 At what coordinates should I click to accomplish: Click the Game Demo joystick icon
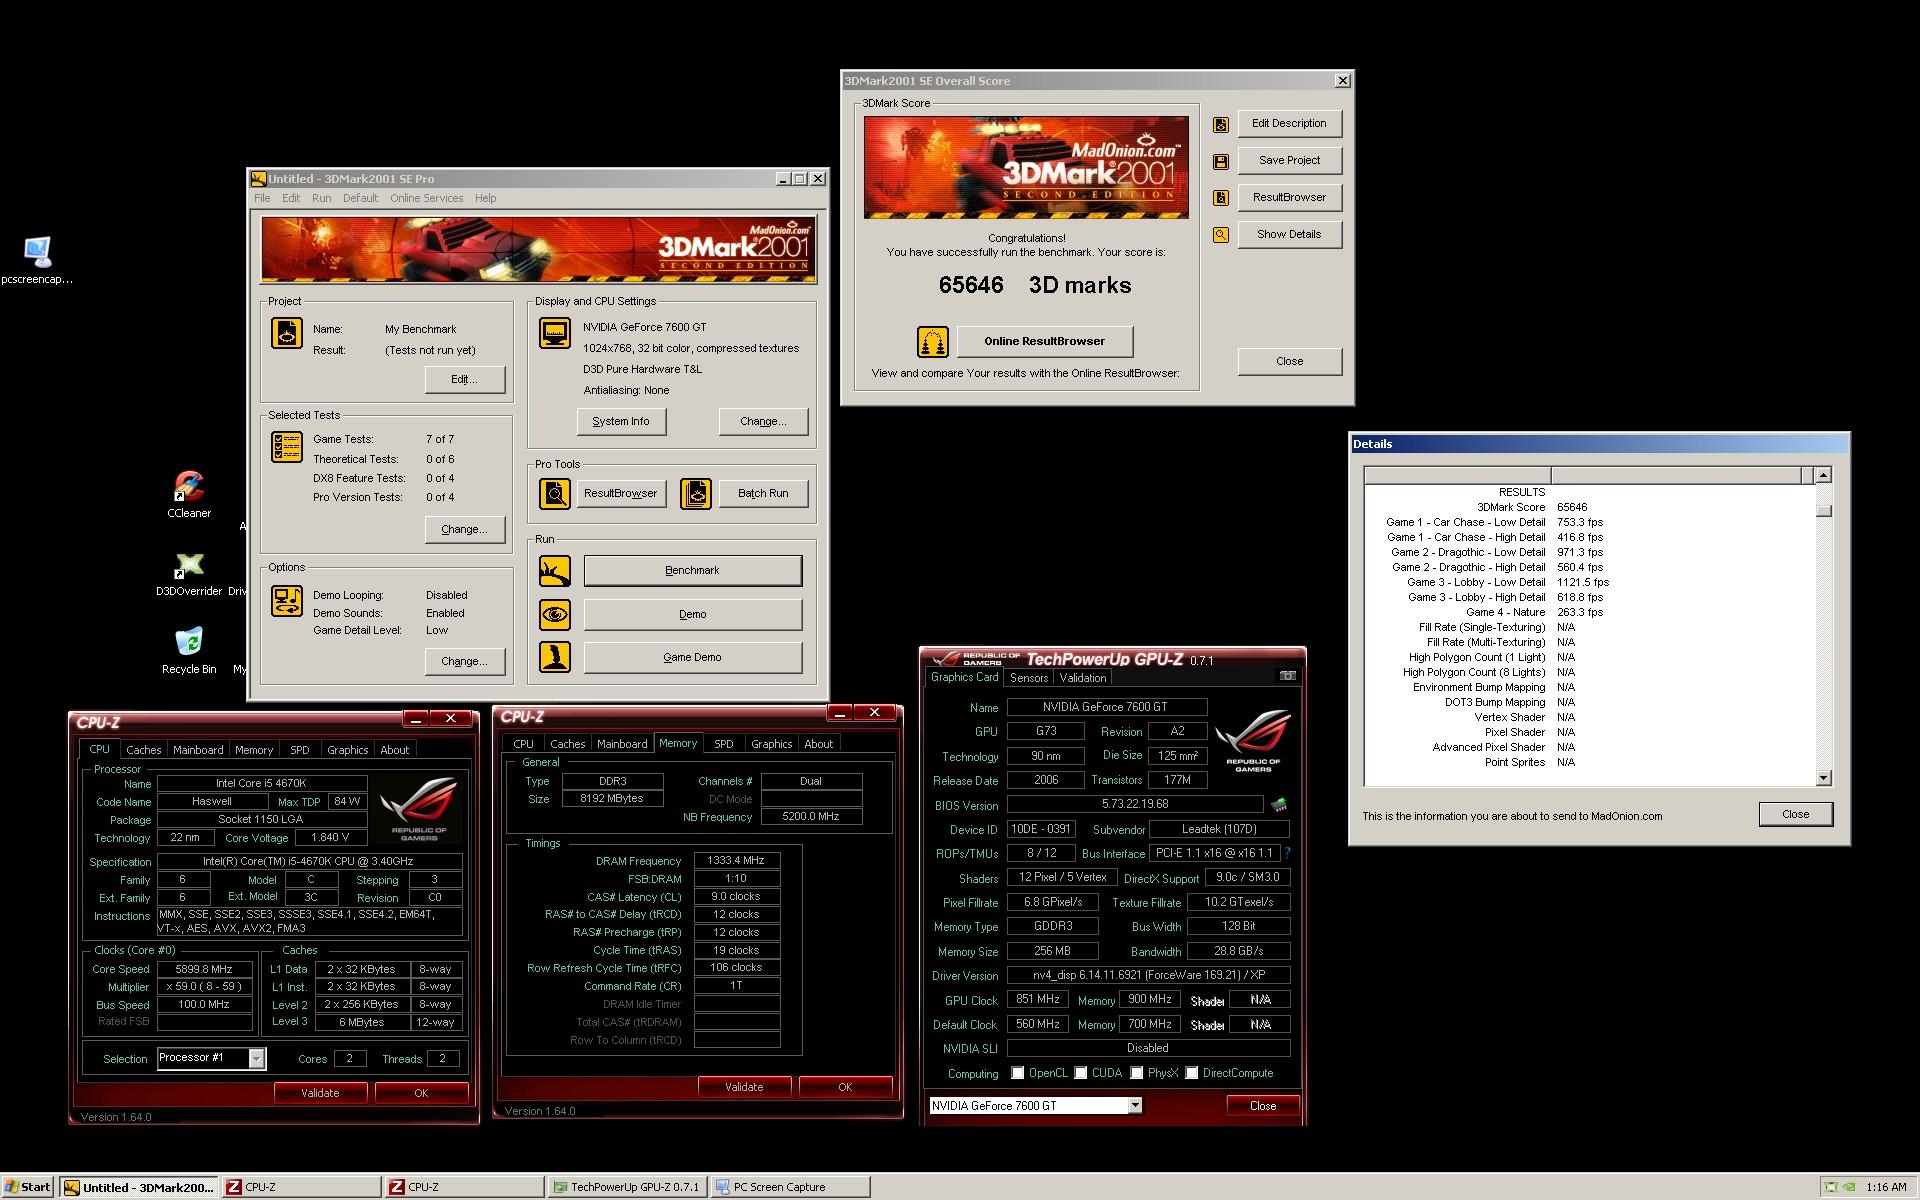pyautogui.click(x=555, y=657)
